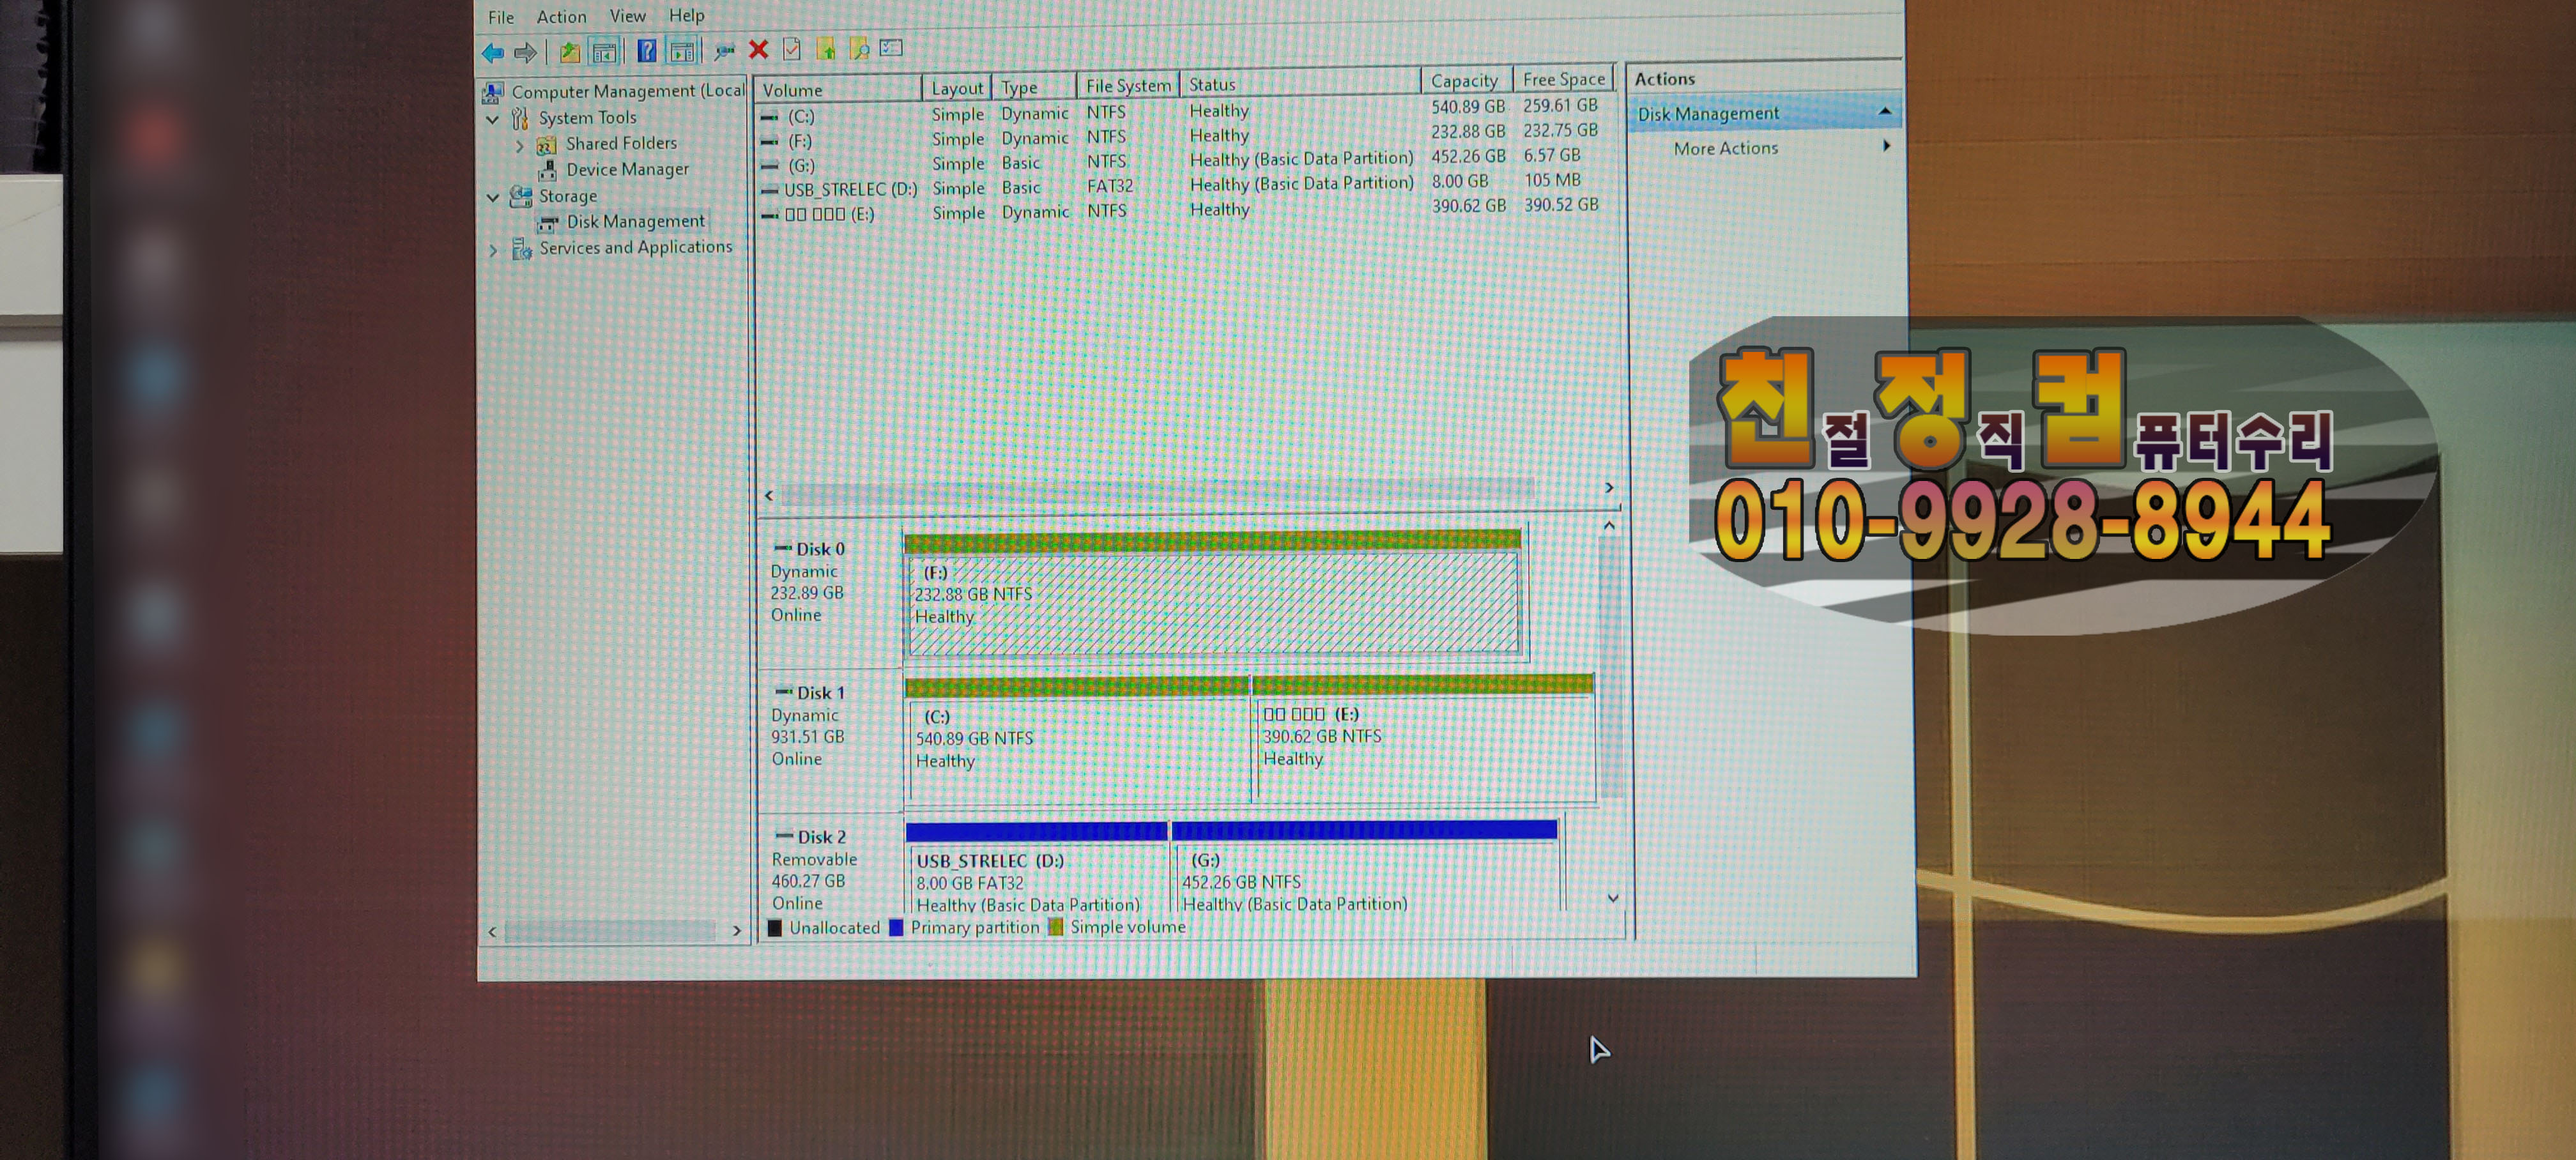2576x1160 pixels.
Task: Collapse the Disk Management actions section arrow
Action: pos(1884,111)
